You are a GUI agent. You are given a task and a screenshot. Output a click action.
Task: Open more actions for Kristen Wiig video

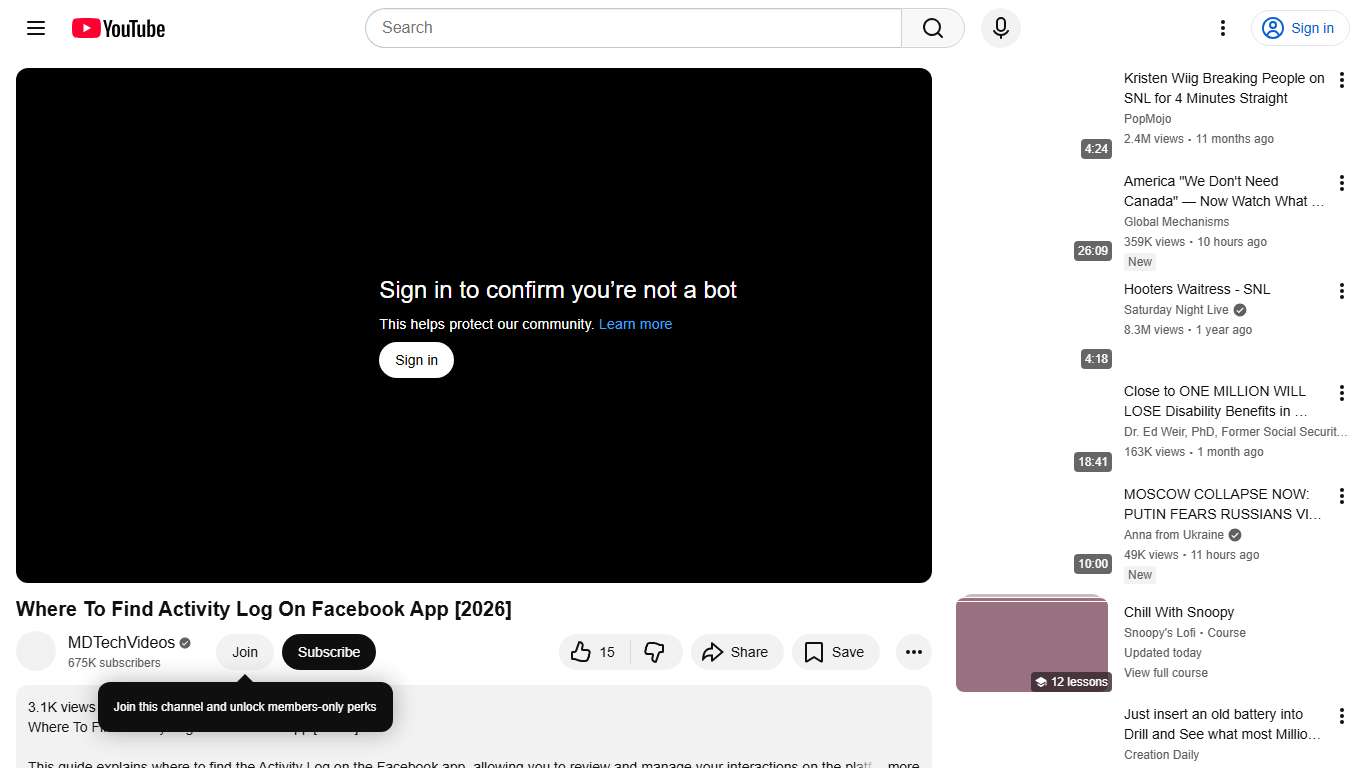(1341, 80)
